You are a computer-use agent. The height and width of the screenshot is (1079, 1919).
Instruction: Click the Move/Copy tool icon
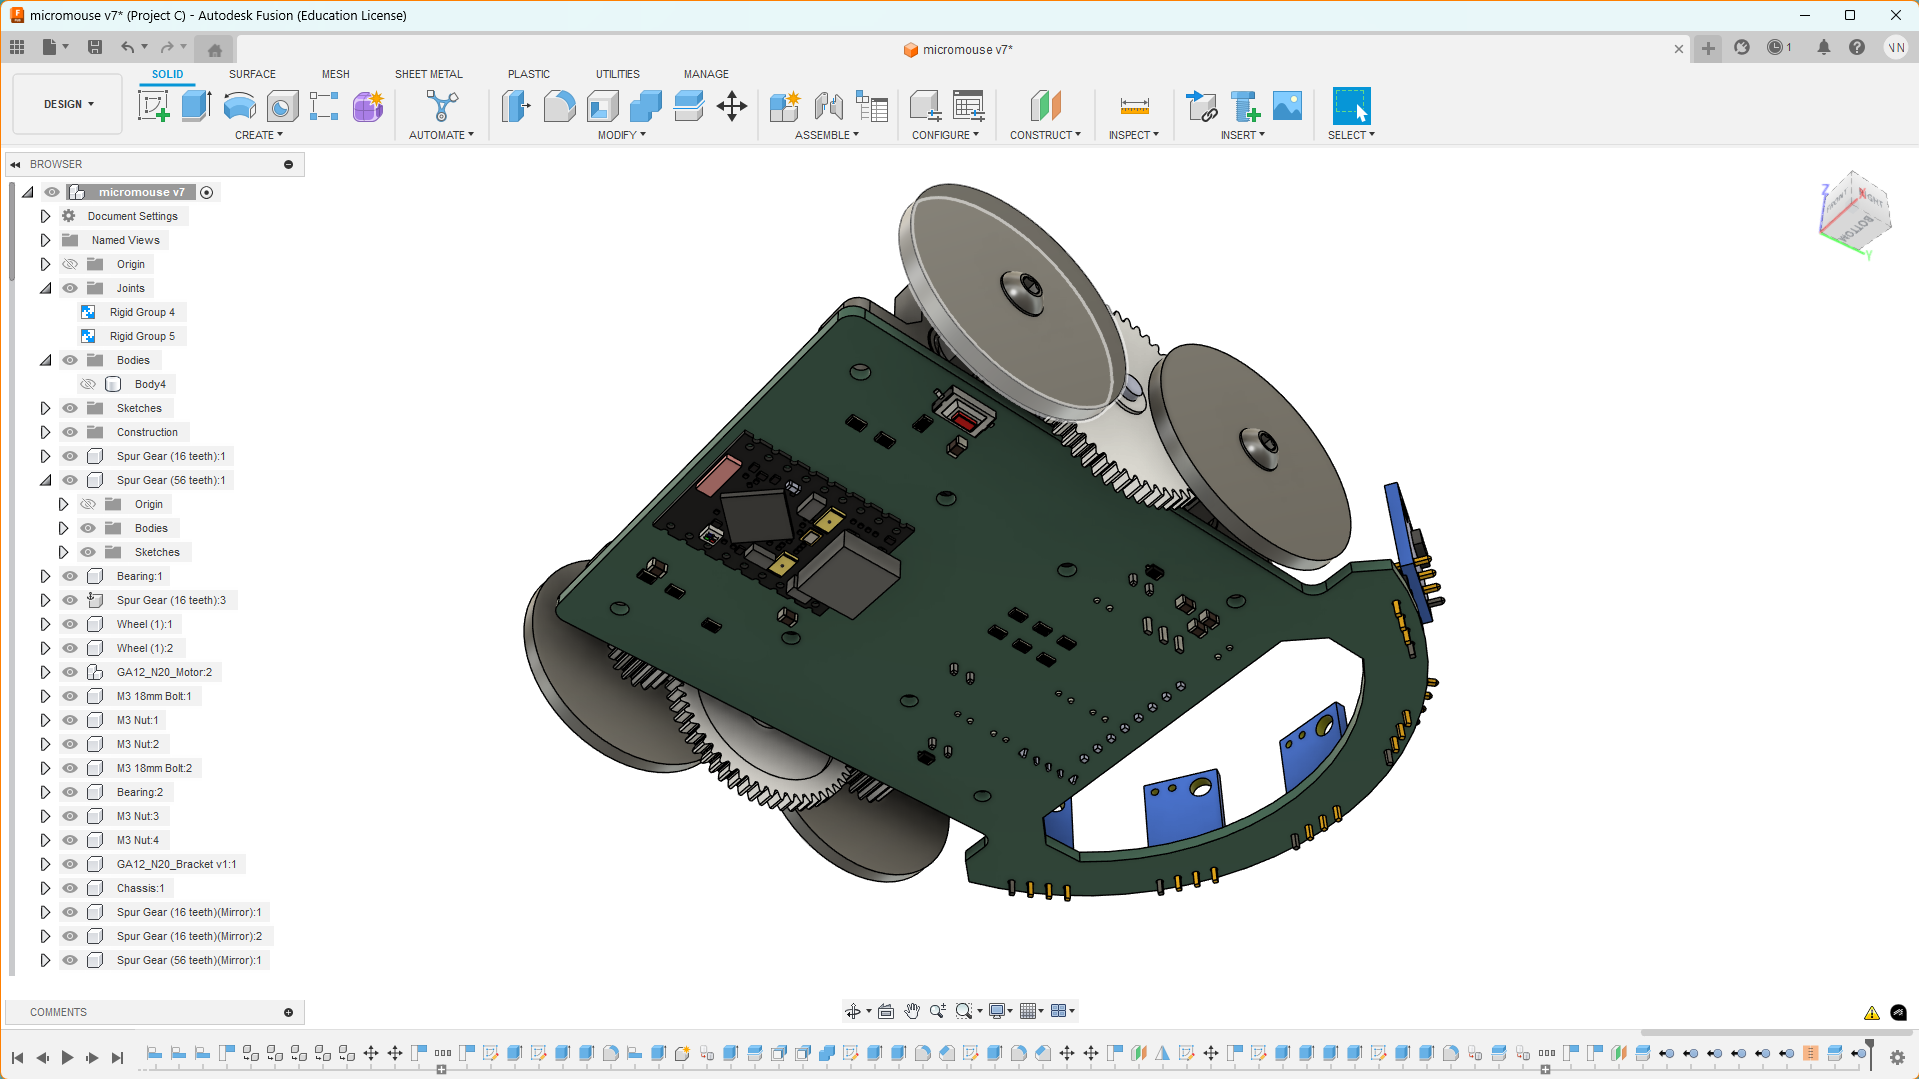(x=732, y=106)
